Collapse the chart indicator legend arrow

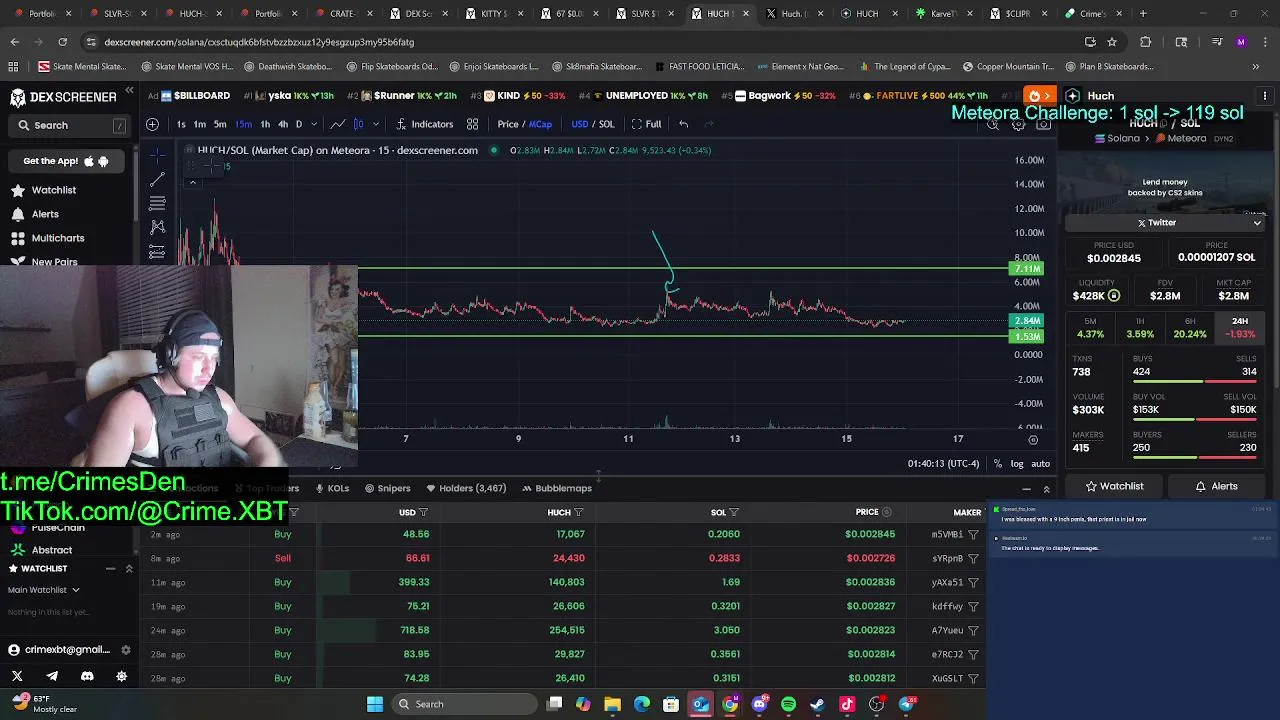click(x=192, y=182)
